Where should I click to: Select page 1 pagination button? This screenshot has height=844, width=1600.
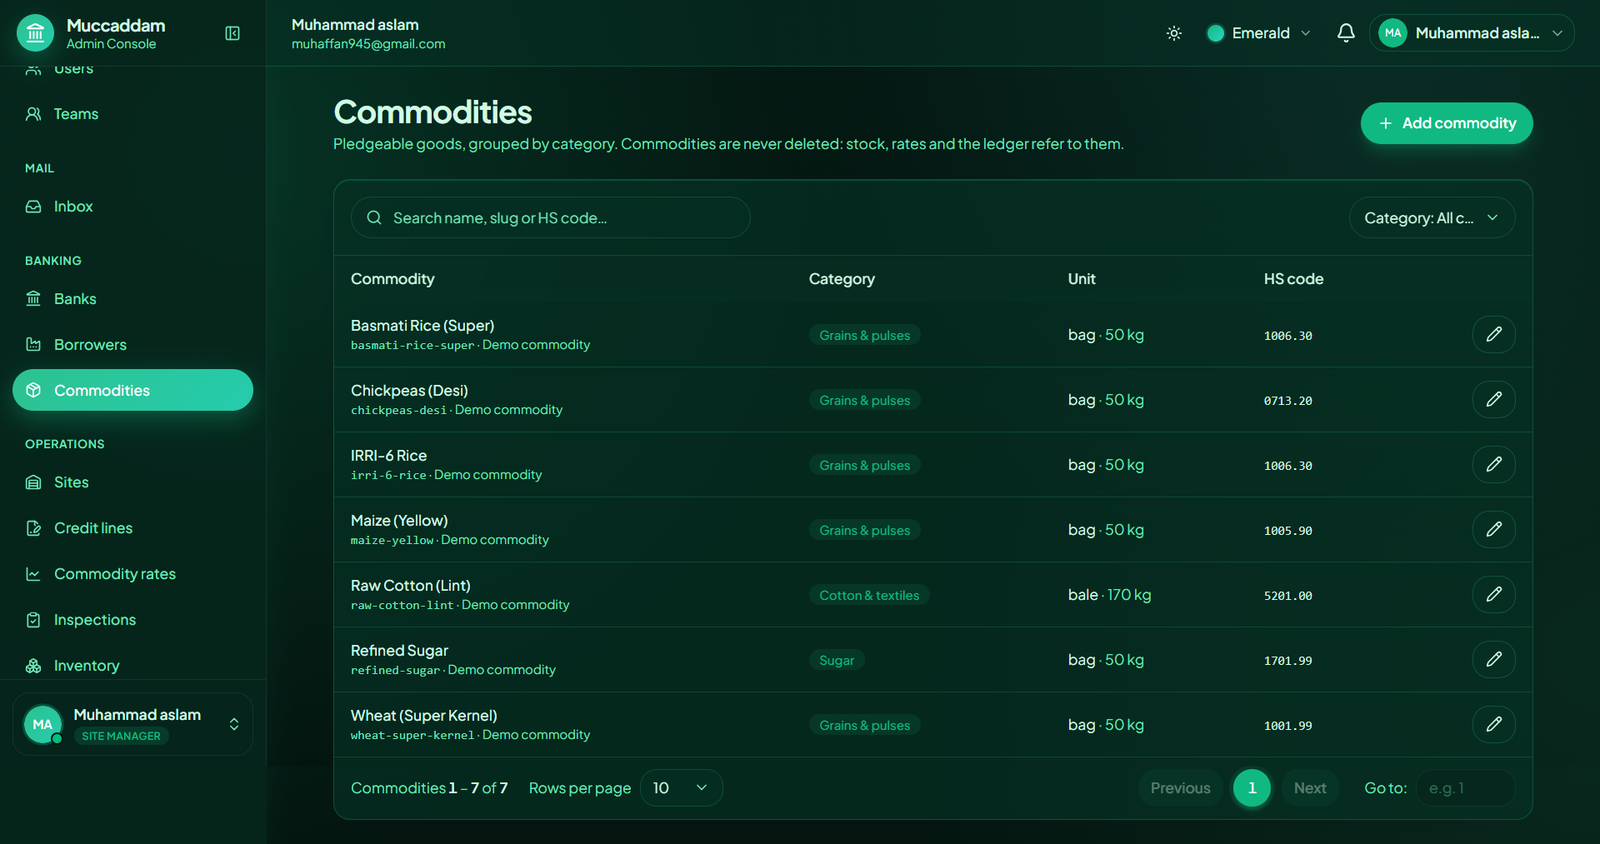point(1252,788)
